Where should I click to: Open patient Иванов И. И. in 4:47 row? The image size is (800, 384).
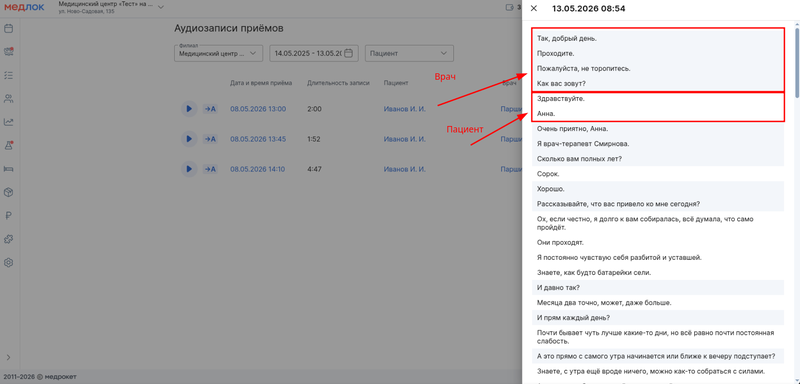click(x=404, y=169)
